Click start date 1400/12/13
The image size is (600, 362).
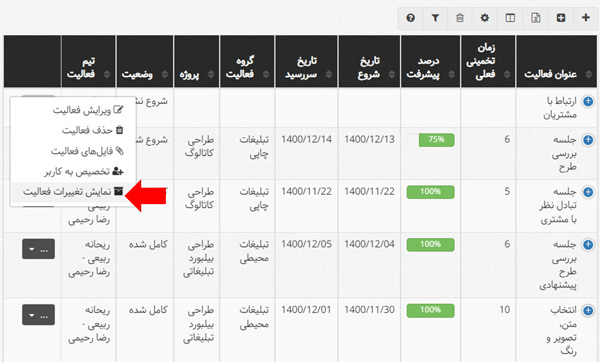point(369,139)
